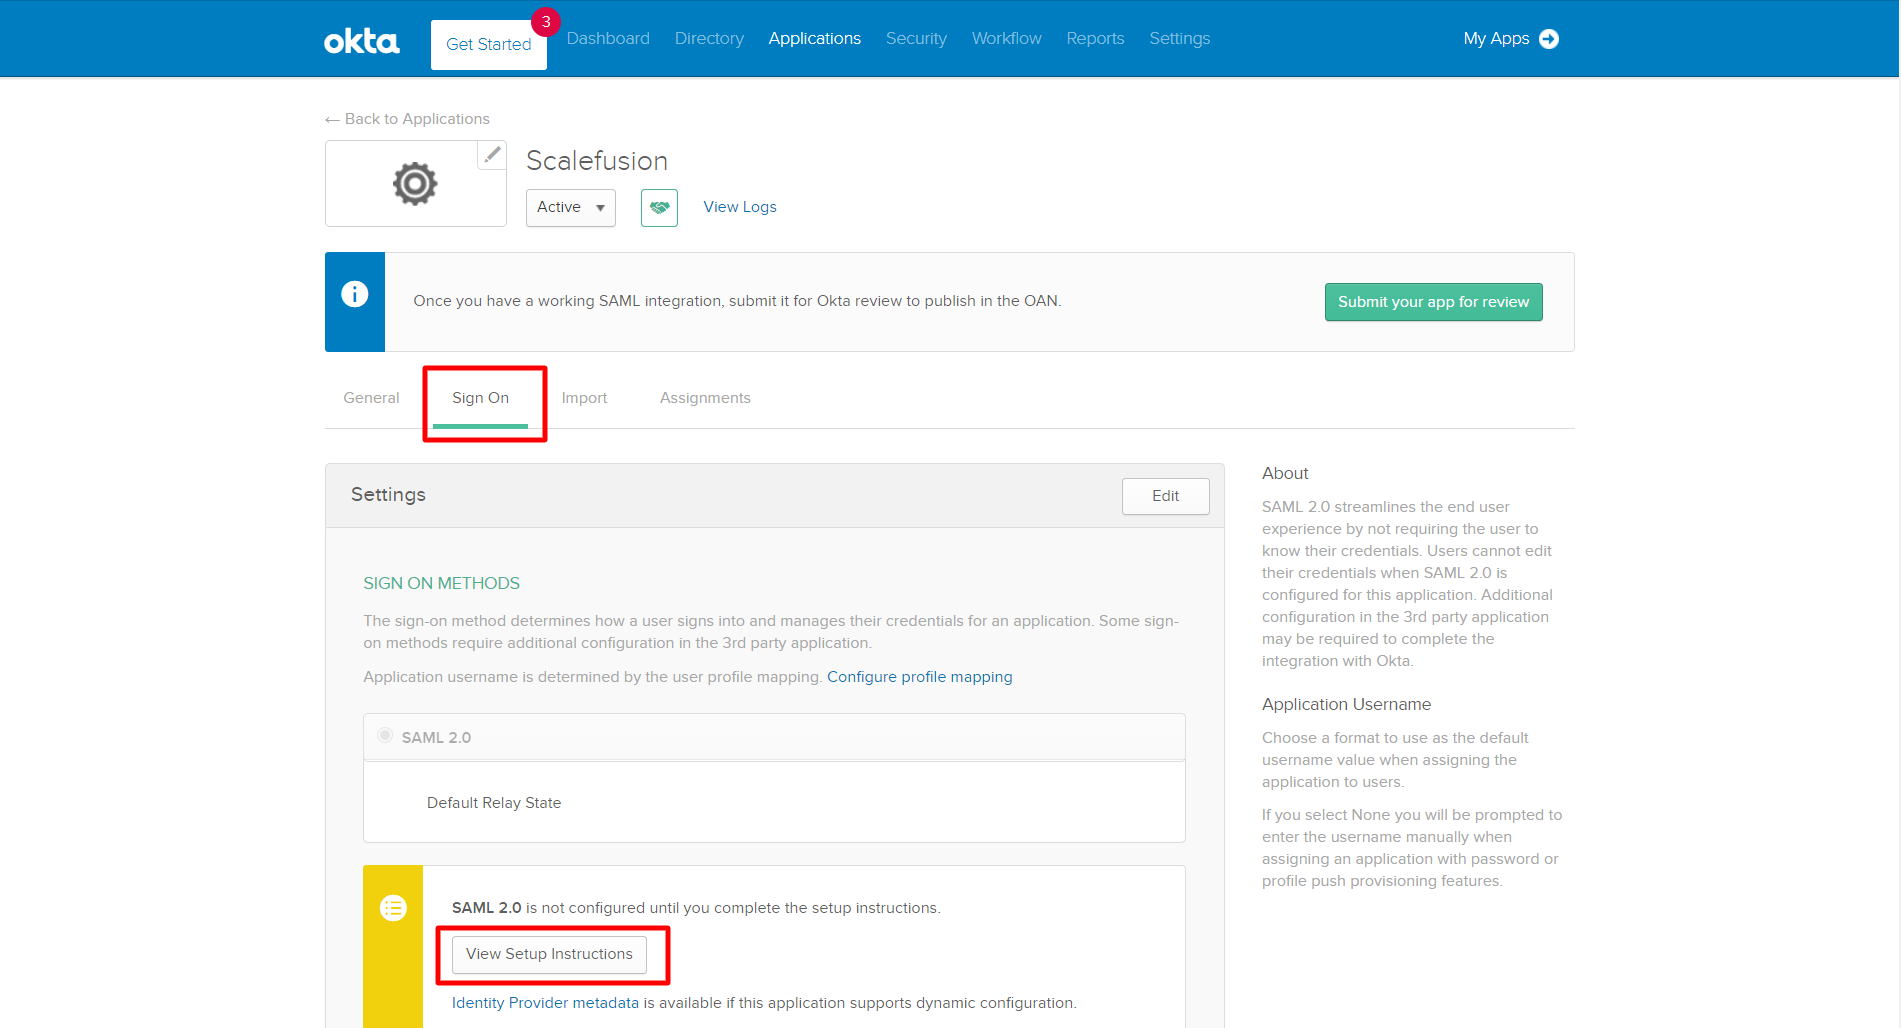Image resolution: width=1901 pixels, height=1028 pixels.
Task: Click the View Logs link
Action: (x=740, y=207)
